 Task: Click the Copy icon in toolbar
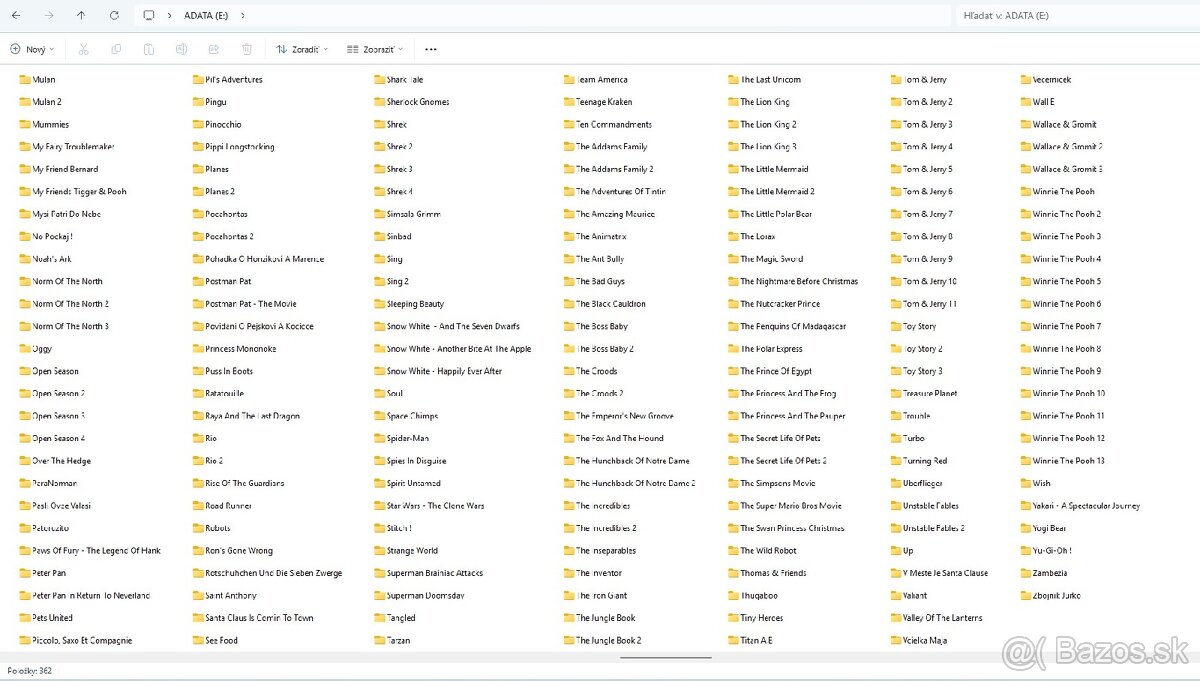pos(116,49)
